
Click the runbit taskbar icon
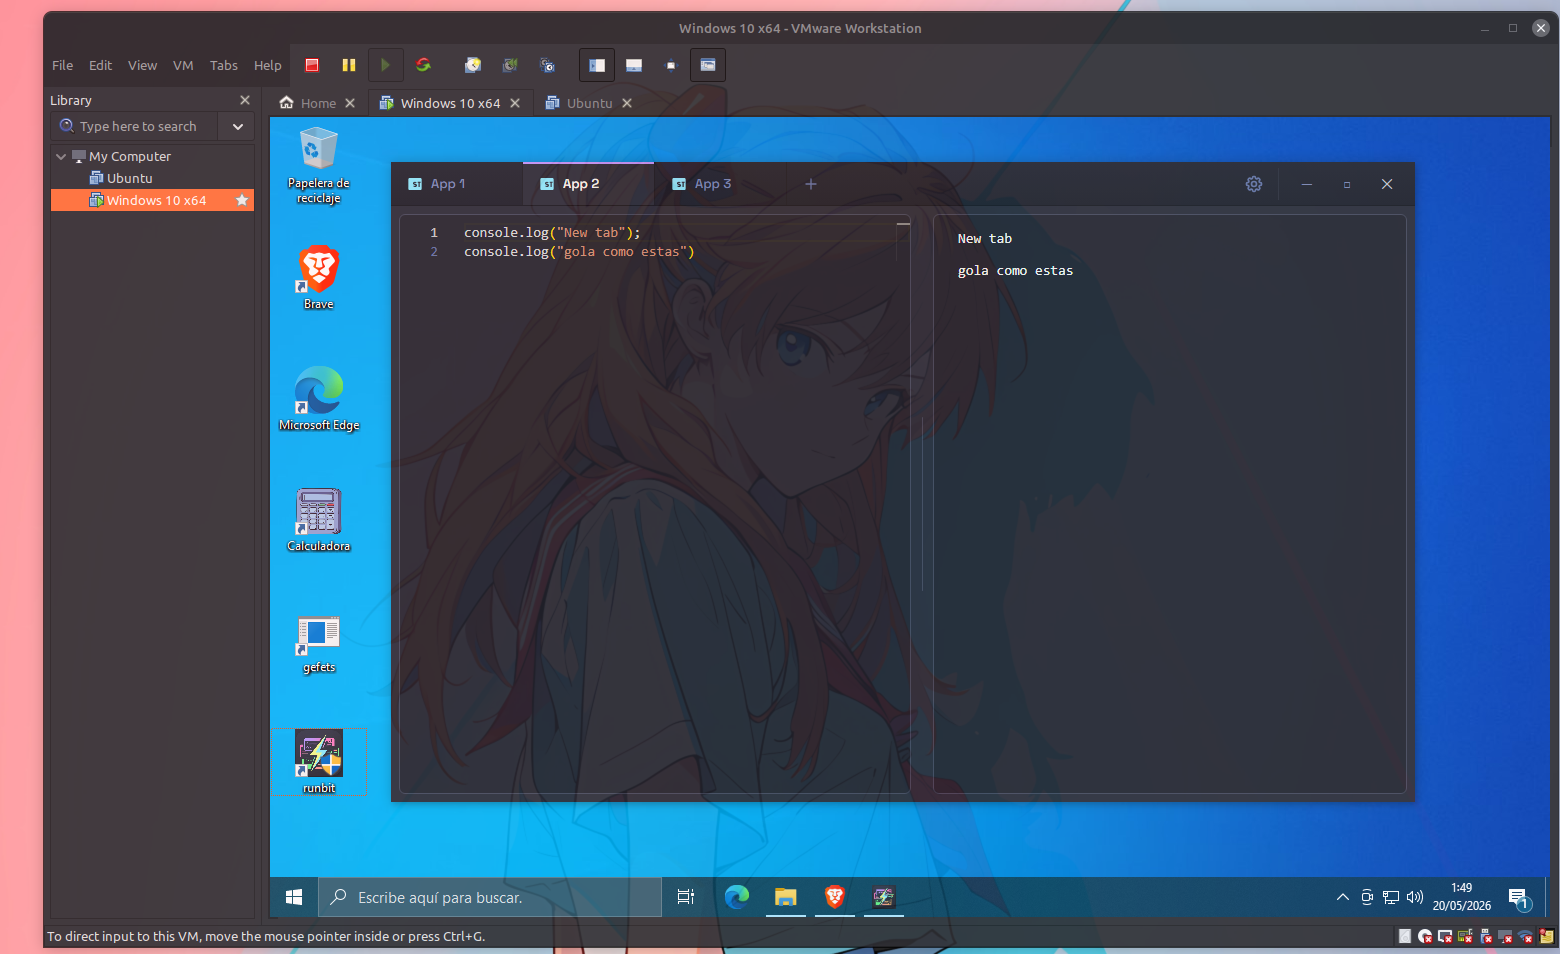(883, 898)
